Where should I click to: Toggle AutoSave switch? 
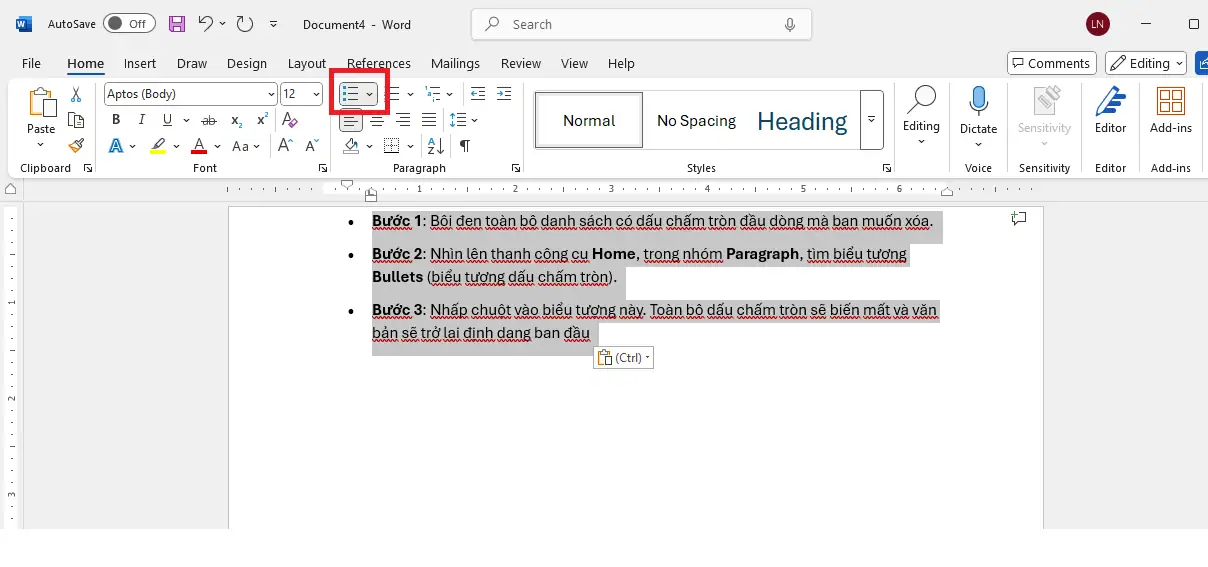(129, 24)
